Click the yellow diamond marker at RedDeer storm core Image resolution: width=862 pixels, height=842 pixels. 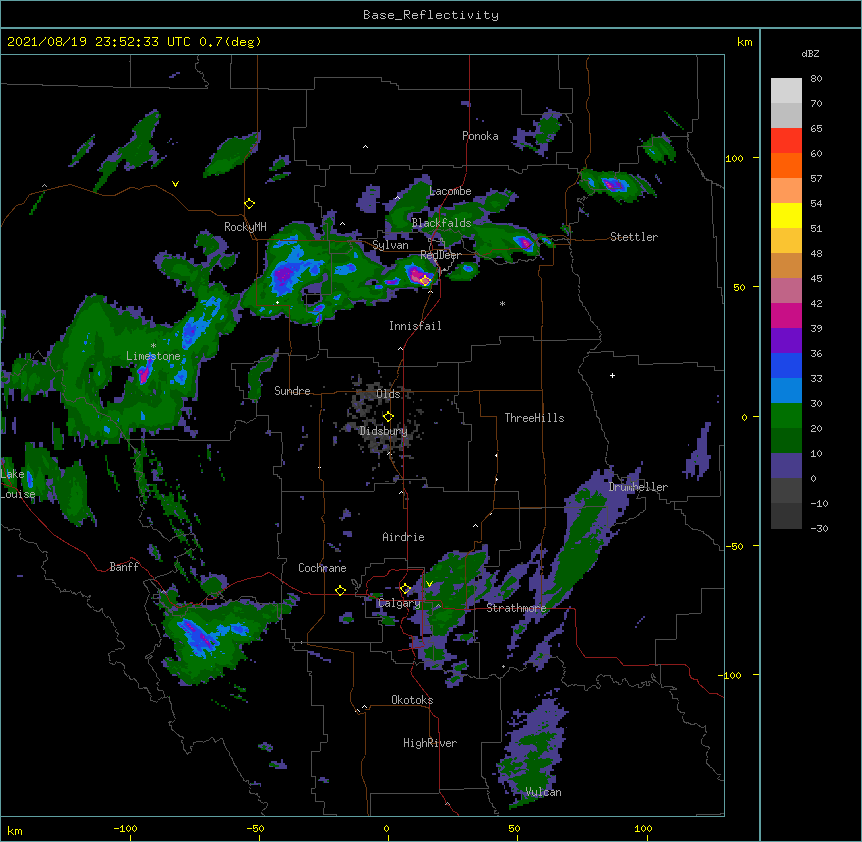(425, 280)
